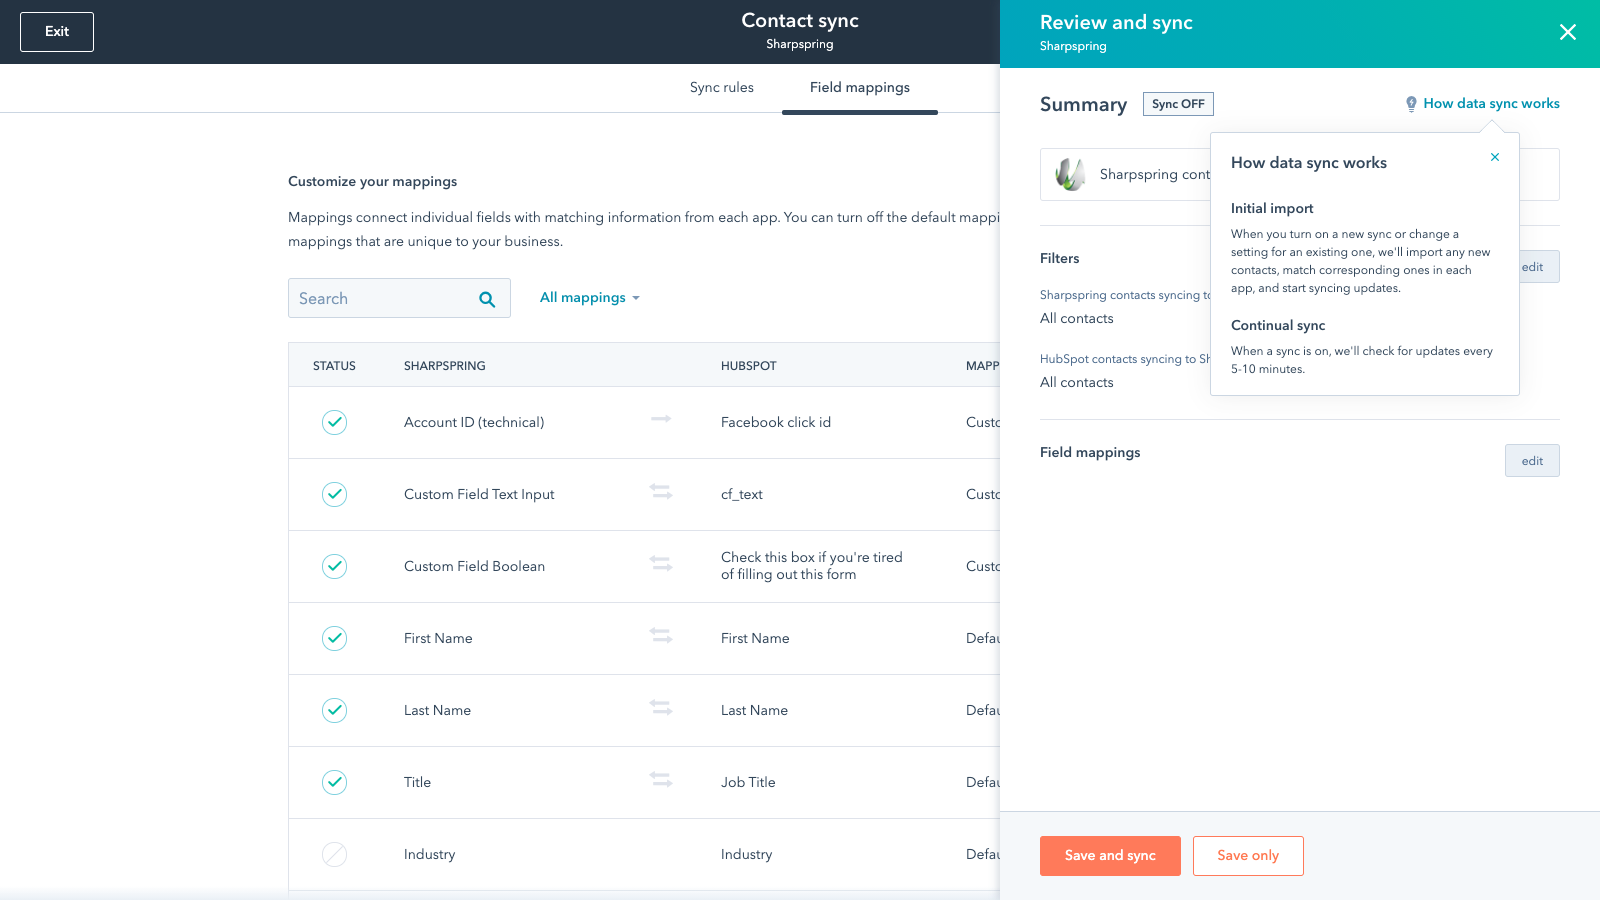Select the Field mappings tab
This screenshot has height=900, width=1600.
click(859, 88)
